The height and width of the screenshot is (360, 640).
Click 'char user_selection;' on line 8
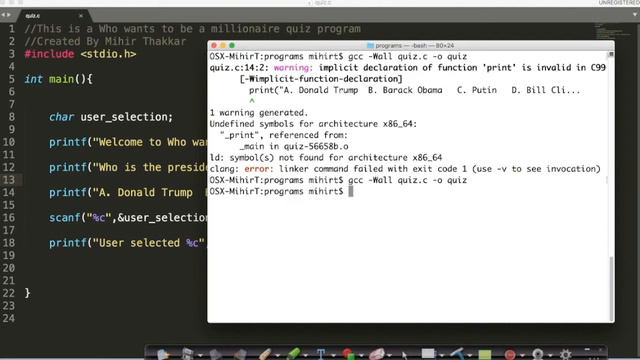coord(111,117)
